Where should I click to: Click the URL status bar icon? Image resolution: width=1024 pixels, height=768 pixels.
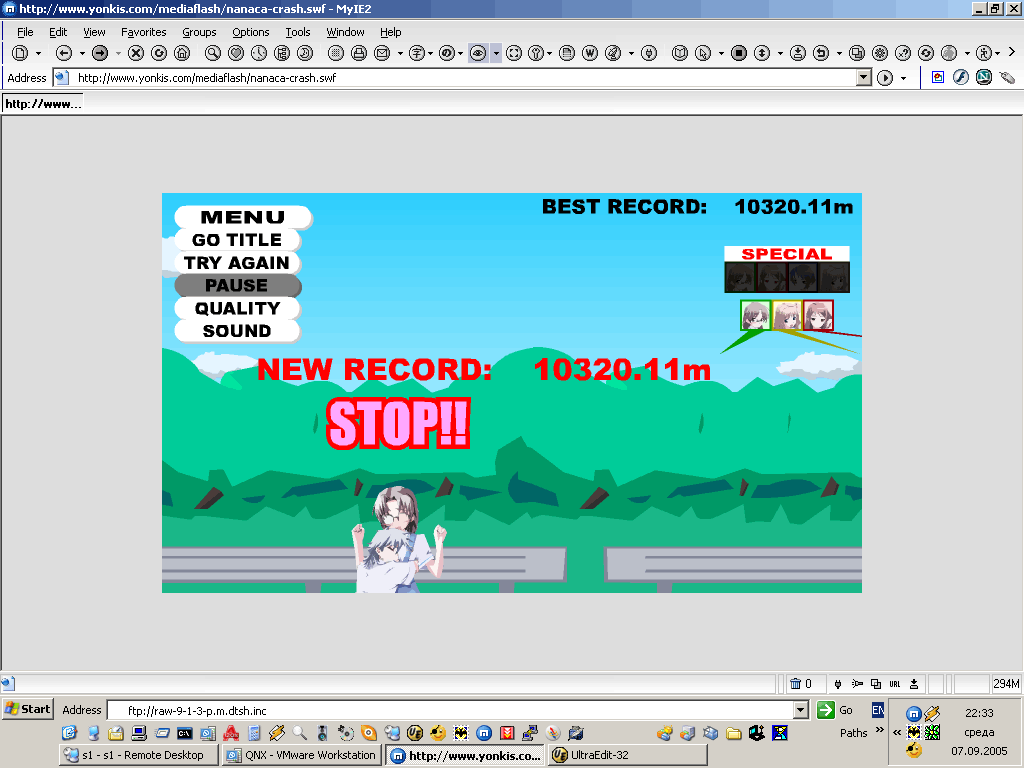895,684
